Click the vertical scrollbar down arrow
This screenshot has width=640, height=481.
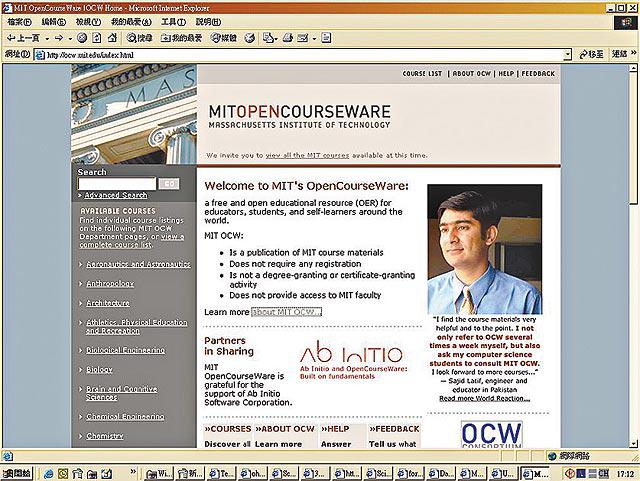pos(633,443)
